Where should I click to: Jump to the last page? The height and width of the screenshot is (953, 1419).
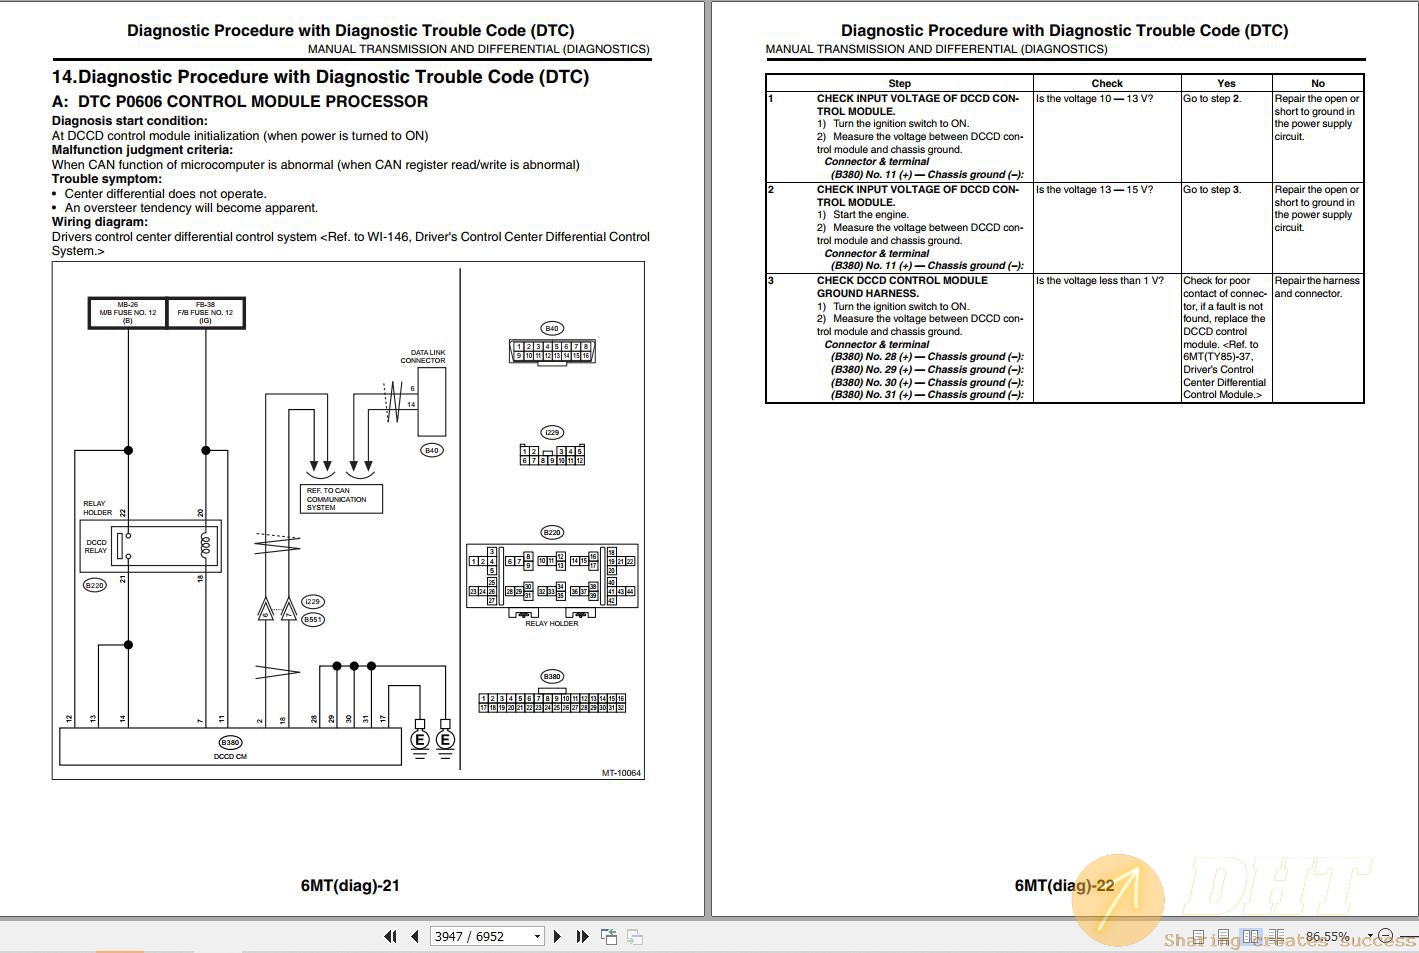(x=583, y=937)
